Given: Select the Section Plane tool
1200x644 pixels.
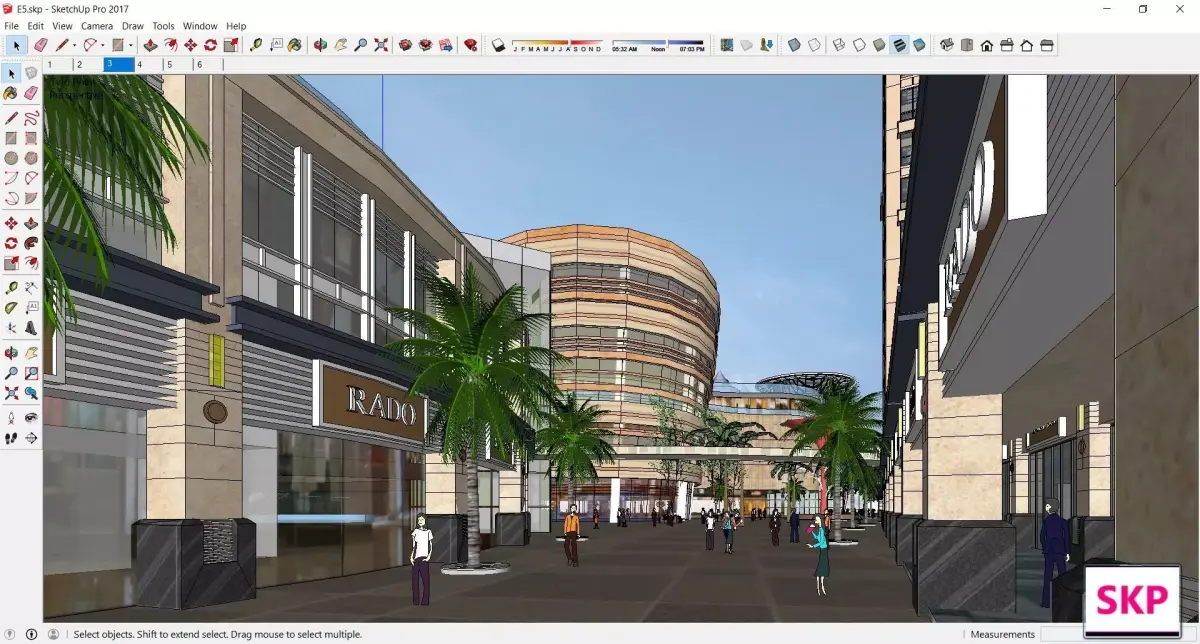Looking at the screenshot, I should 31,437.
